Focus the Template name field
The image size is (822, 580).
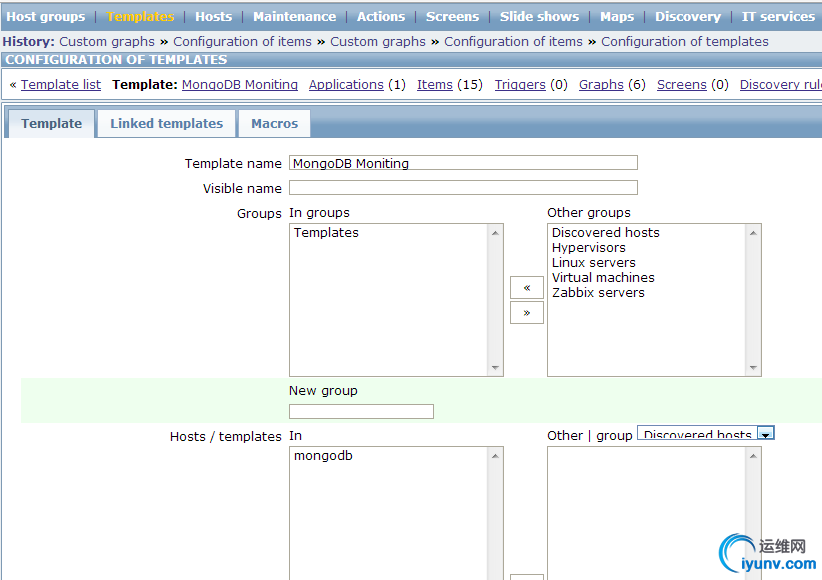click(463, 163)
